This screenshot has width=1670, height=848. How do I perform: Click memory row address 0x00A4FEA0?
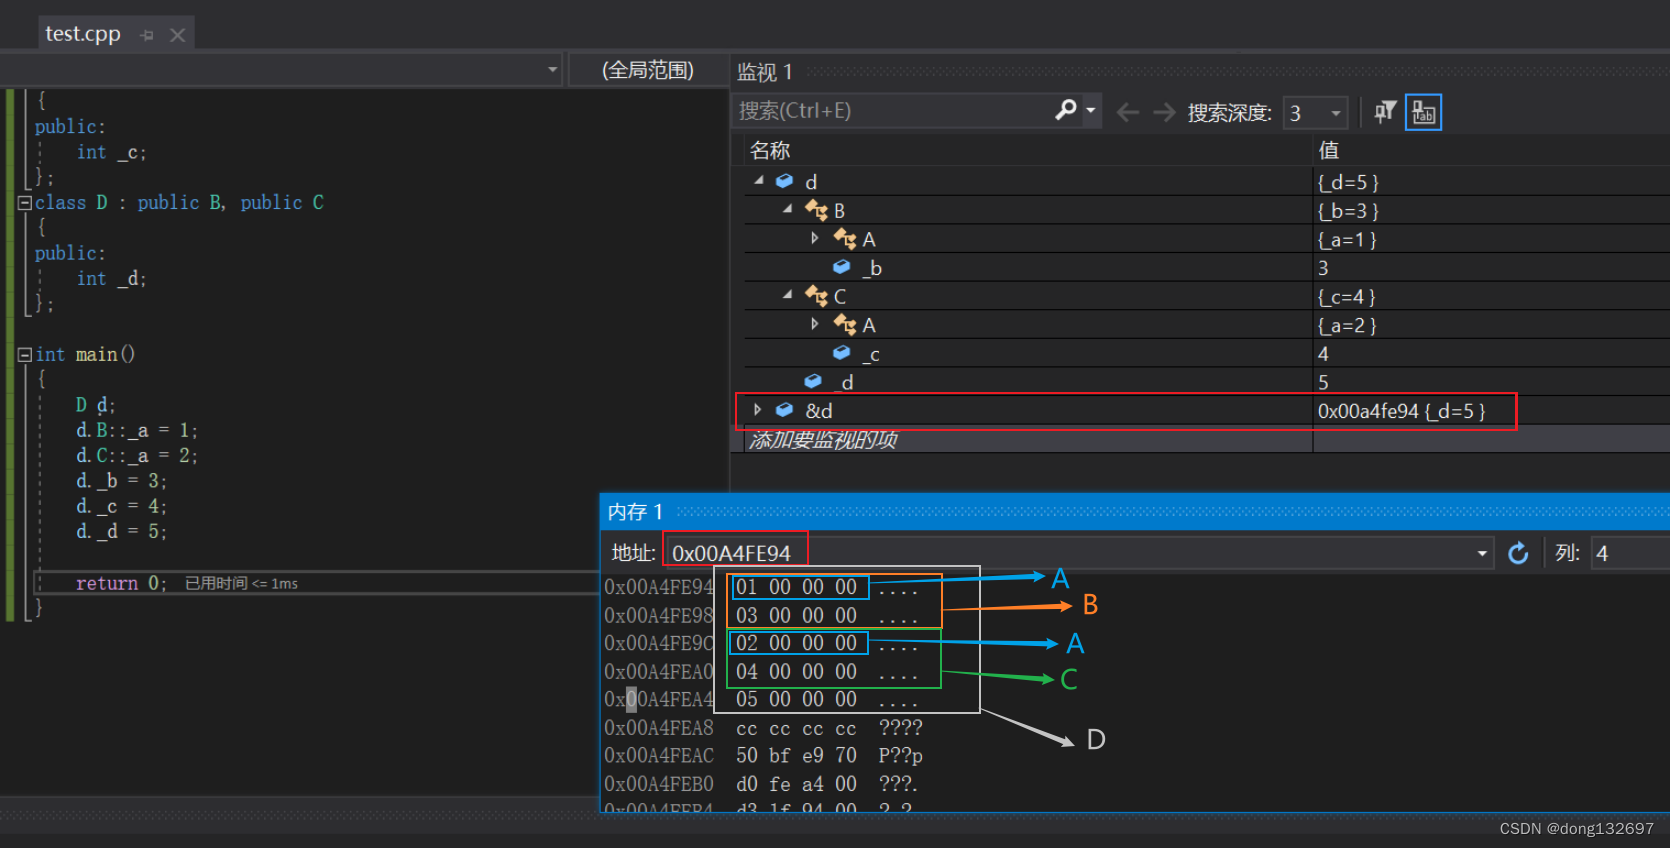point(659,671)
